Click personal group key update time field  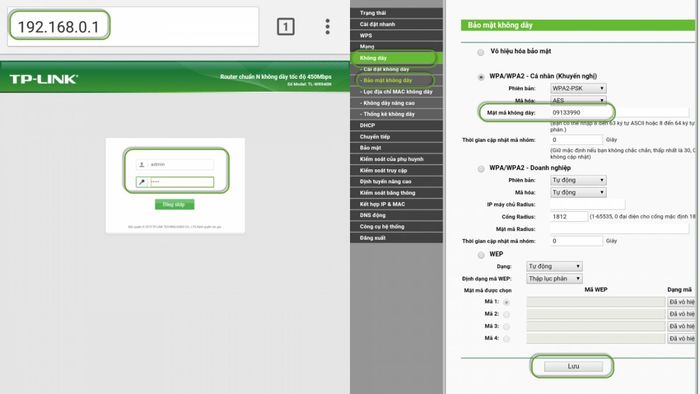point(576,140)
